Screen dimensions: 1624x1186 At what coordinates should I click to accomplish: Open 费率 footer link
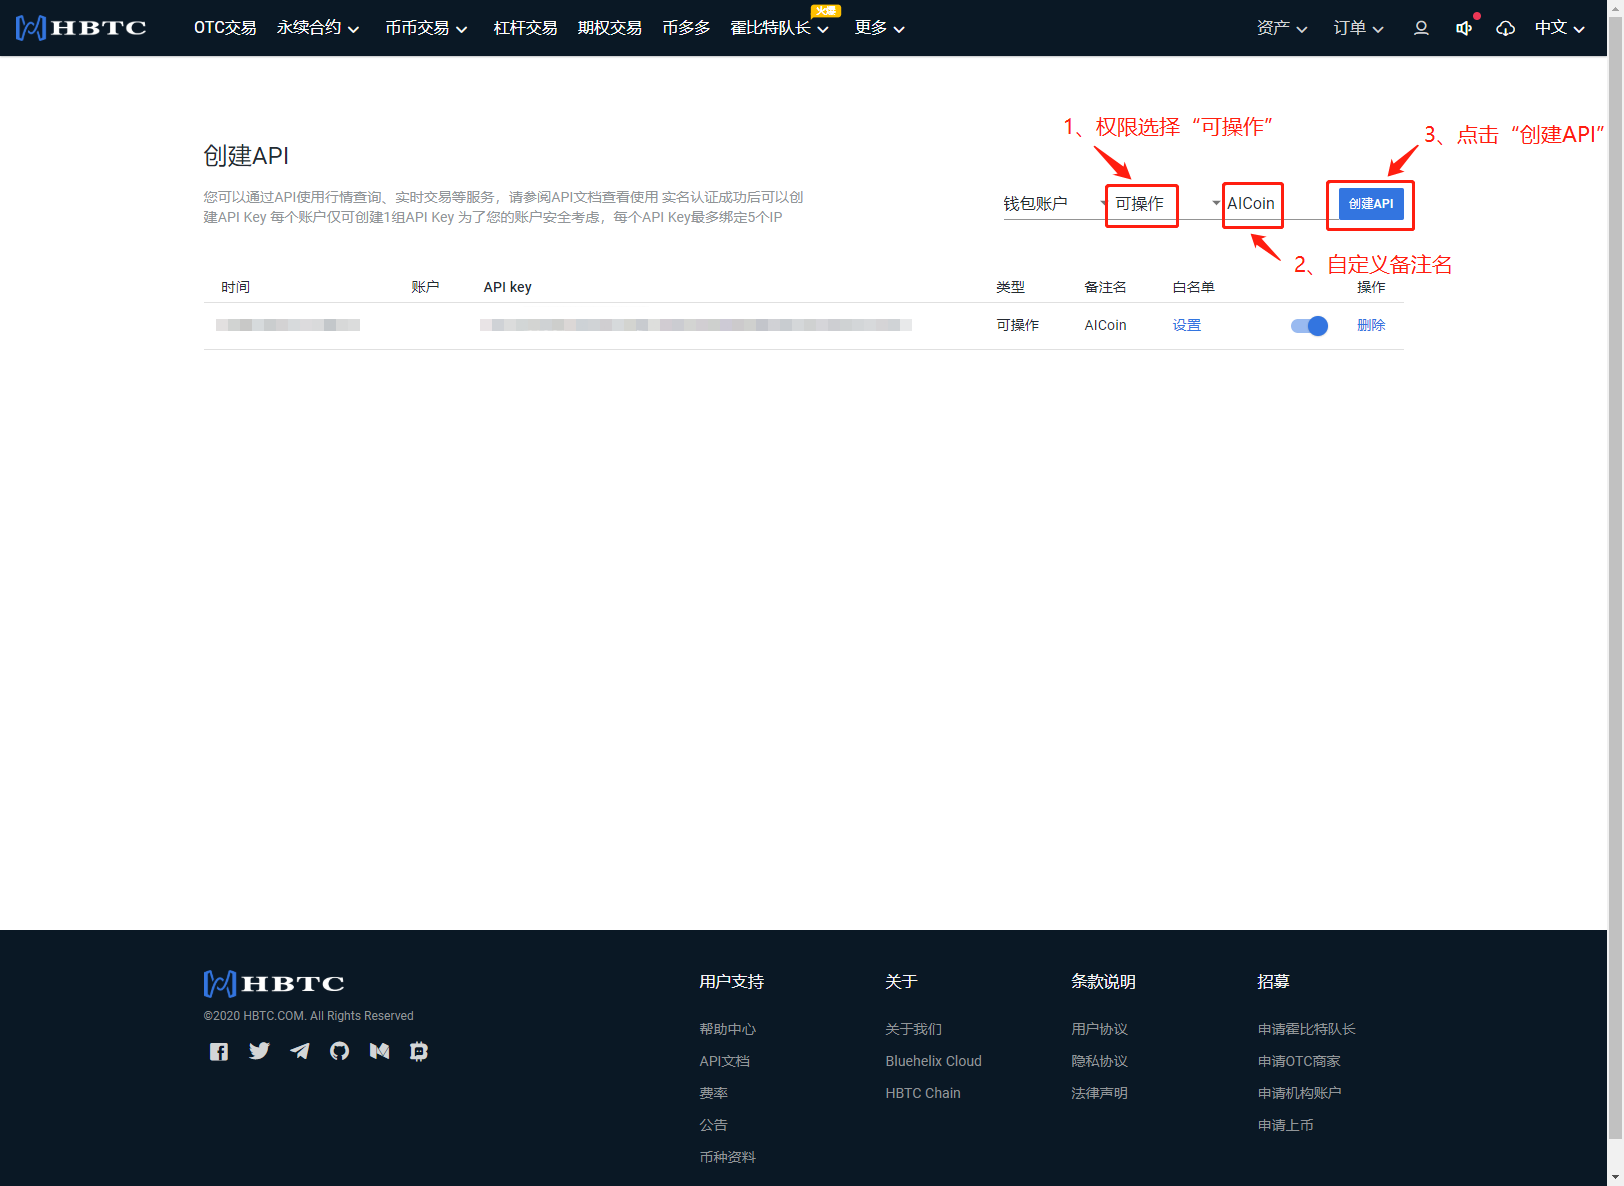coord(713,1093)
